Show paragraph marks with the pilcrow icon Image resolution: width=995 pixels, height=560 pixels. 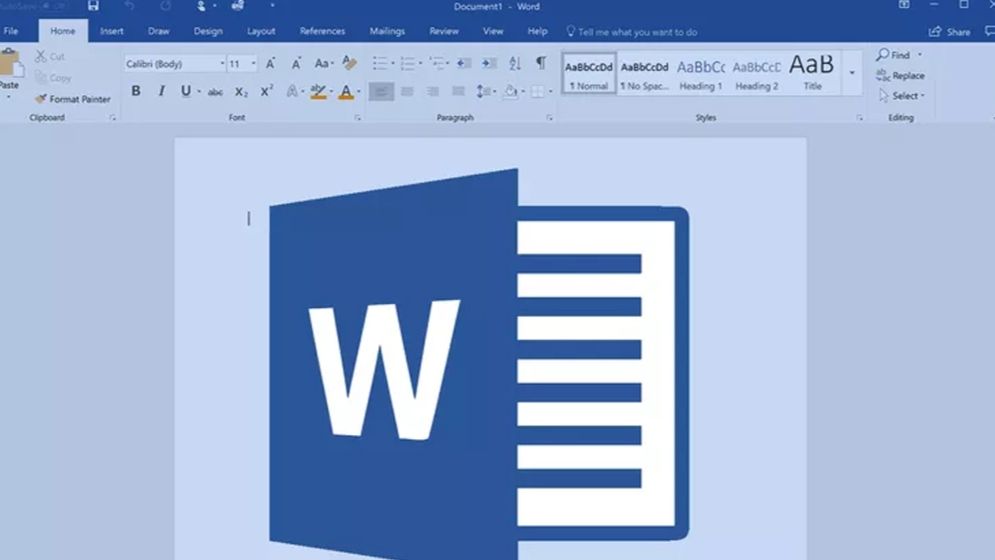pyautogui.click(x=541, y=63)
